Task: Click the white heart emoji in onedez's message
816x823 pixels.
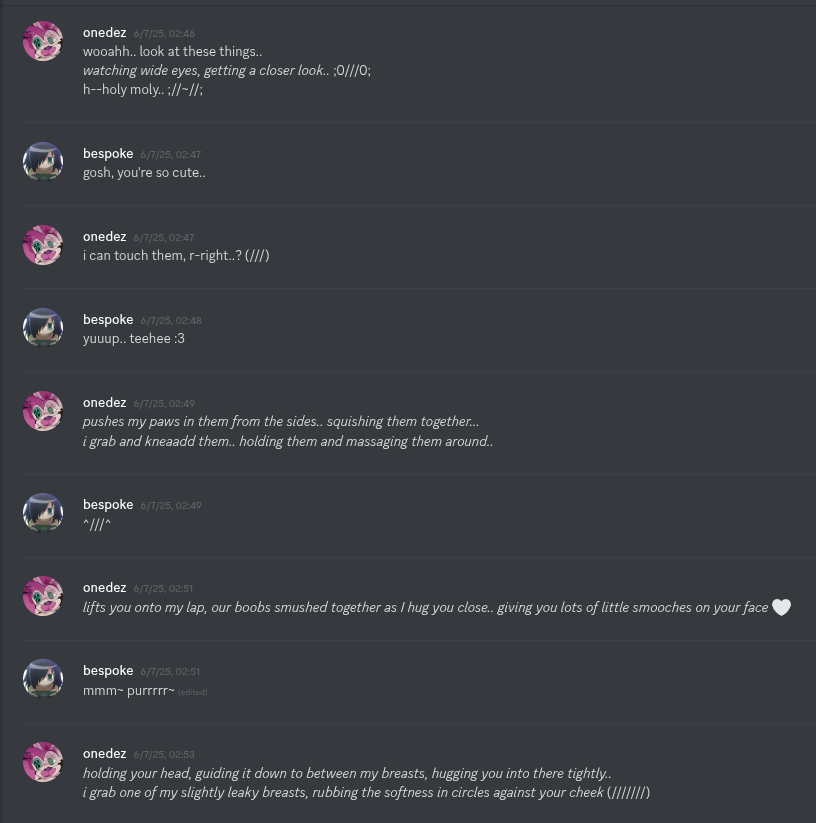Action: coord(781,607)
